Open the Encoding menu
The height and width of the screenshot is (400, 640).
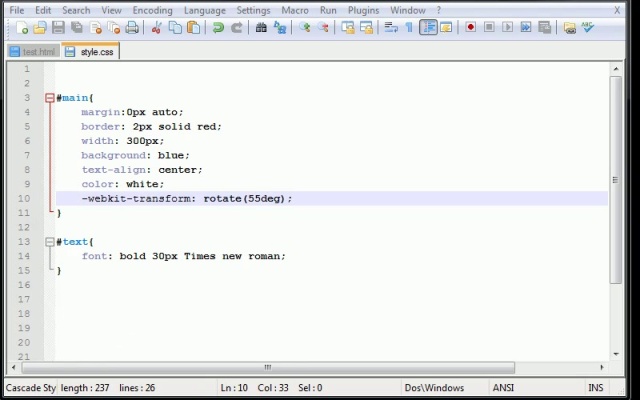coord(152,10)
